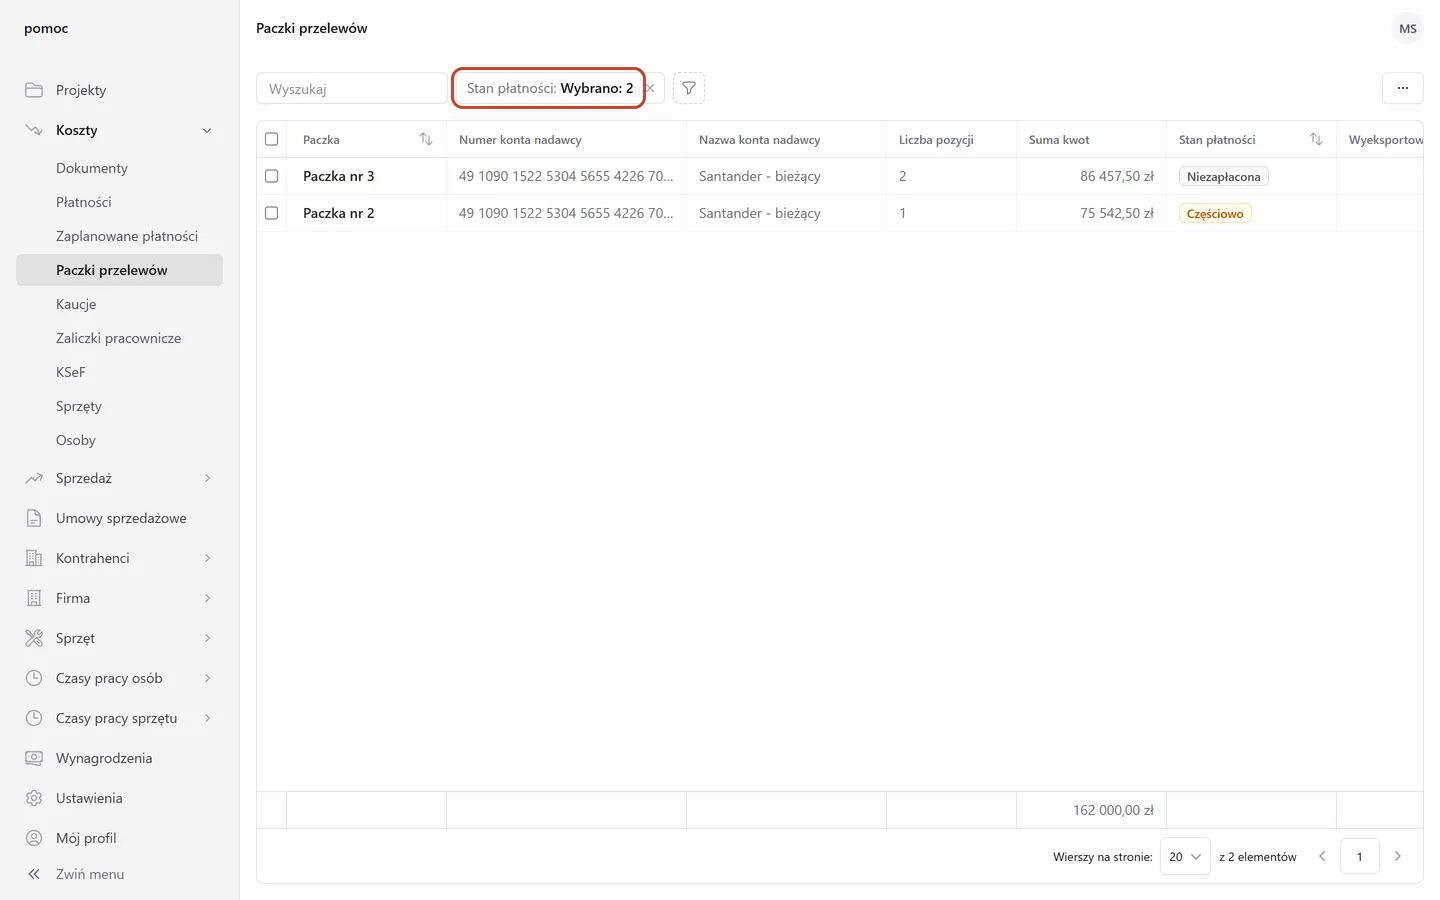
Task: Clear the Stan płatności filter with X
Action: [650, 88]
